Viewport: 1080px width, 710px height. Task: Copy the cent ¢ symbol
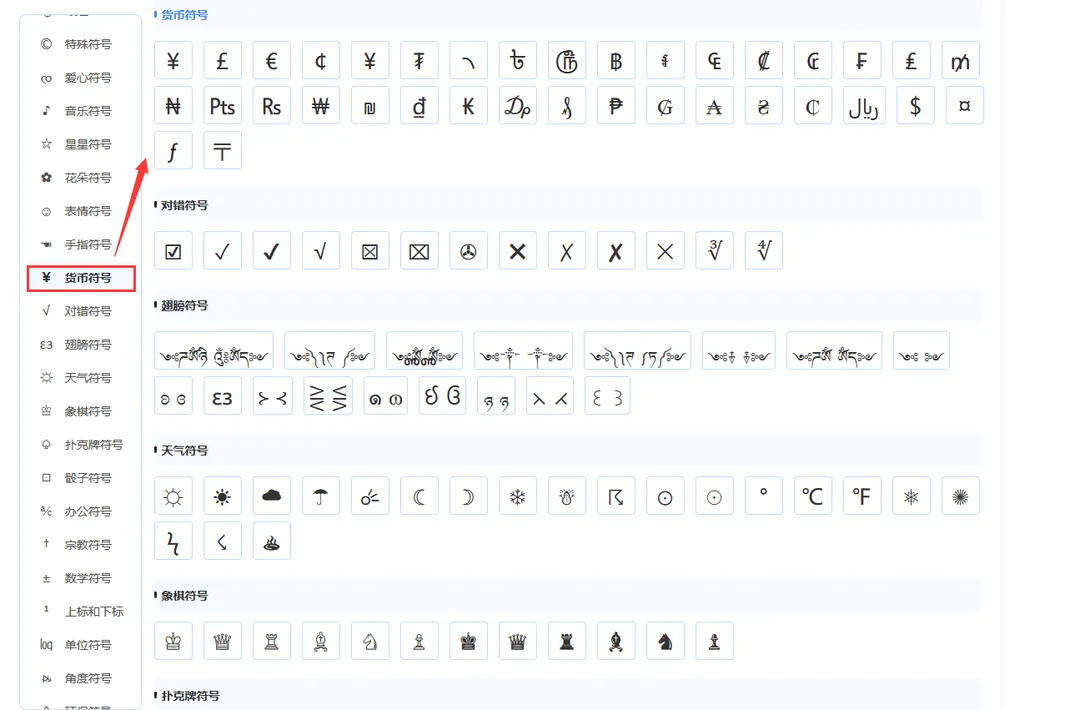click(321, 61)
